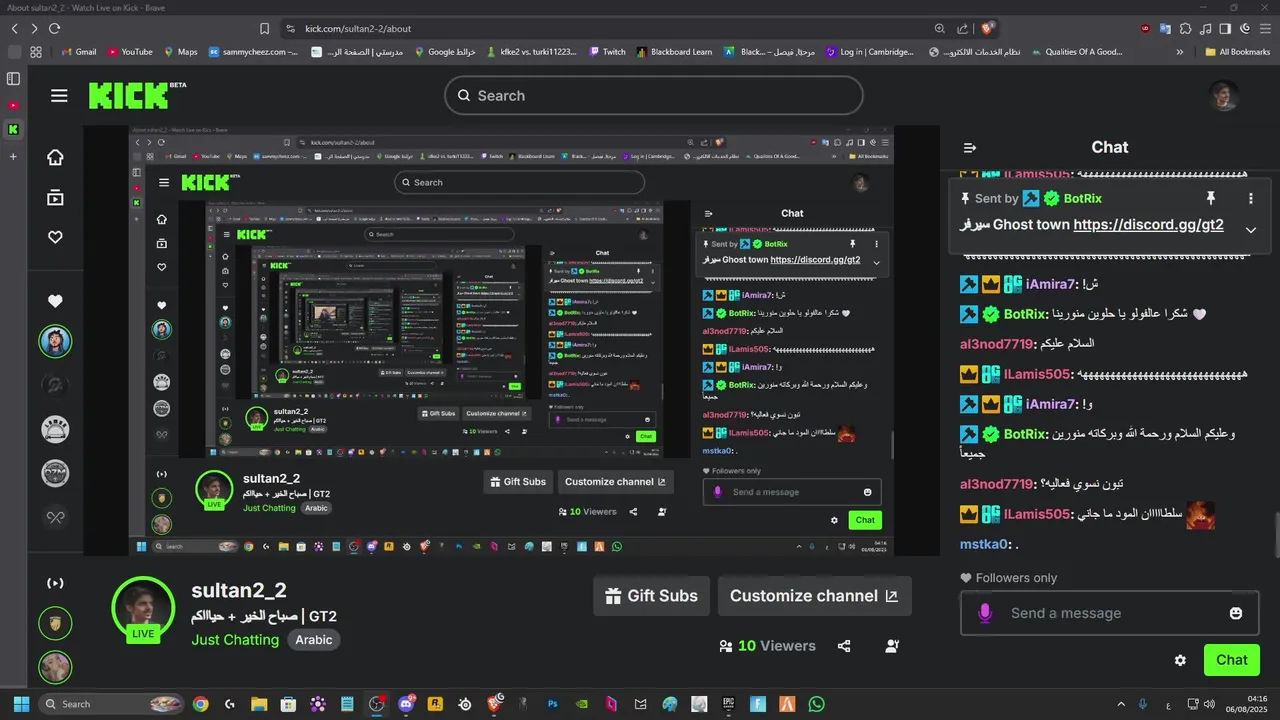
Task: Open the Blackboard Learn bookmark
Action: coord(674,52)
